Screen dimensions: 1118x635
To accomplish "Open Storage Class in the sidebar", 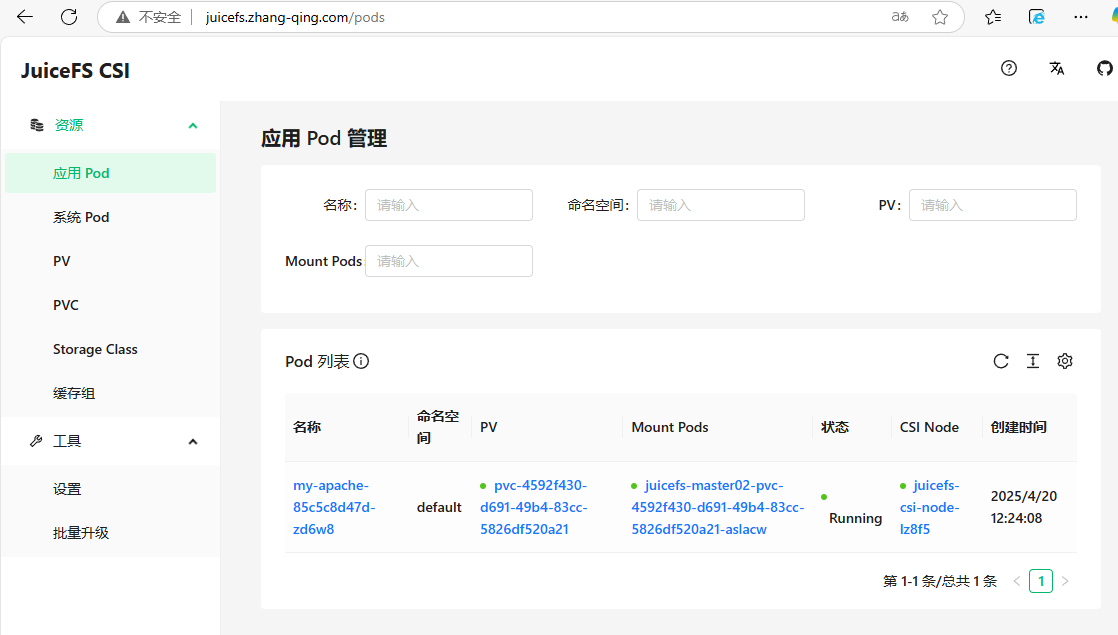I will 111,349.
